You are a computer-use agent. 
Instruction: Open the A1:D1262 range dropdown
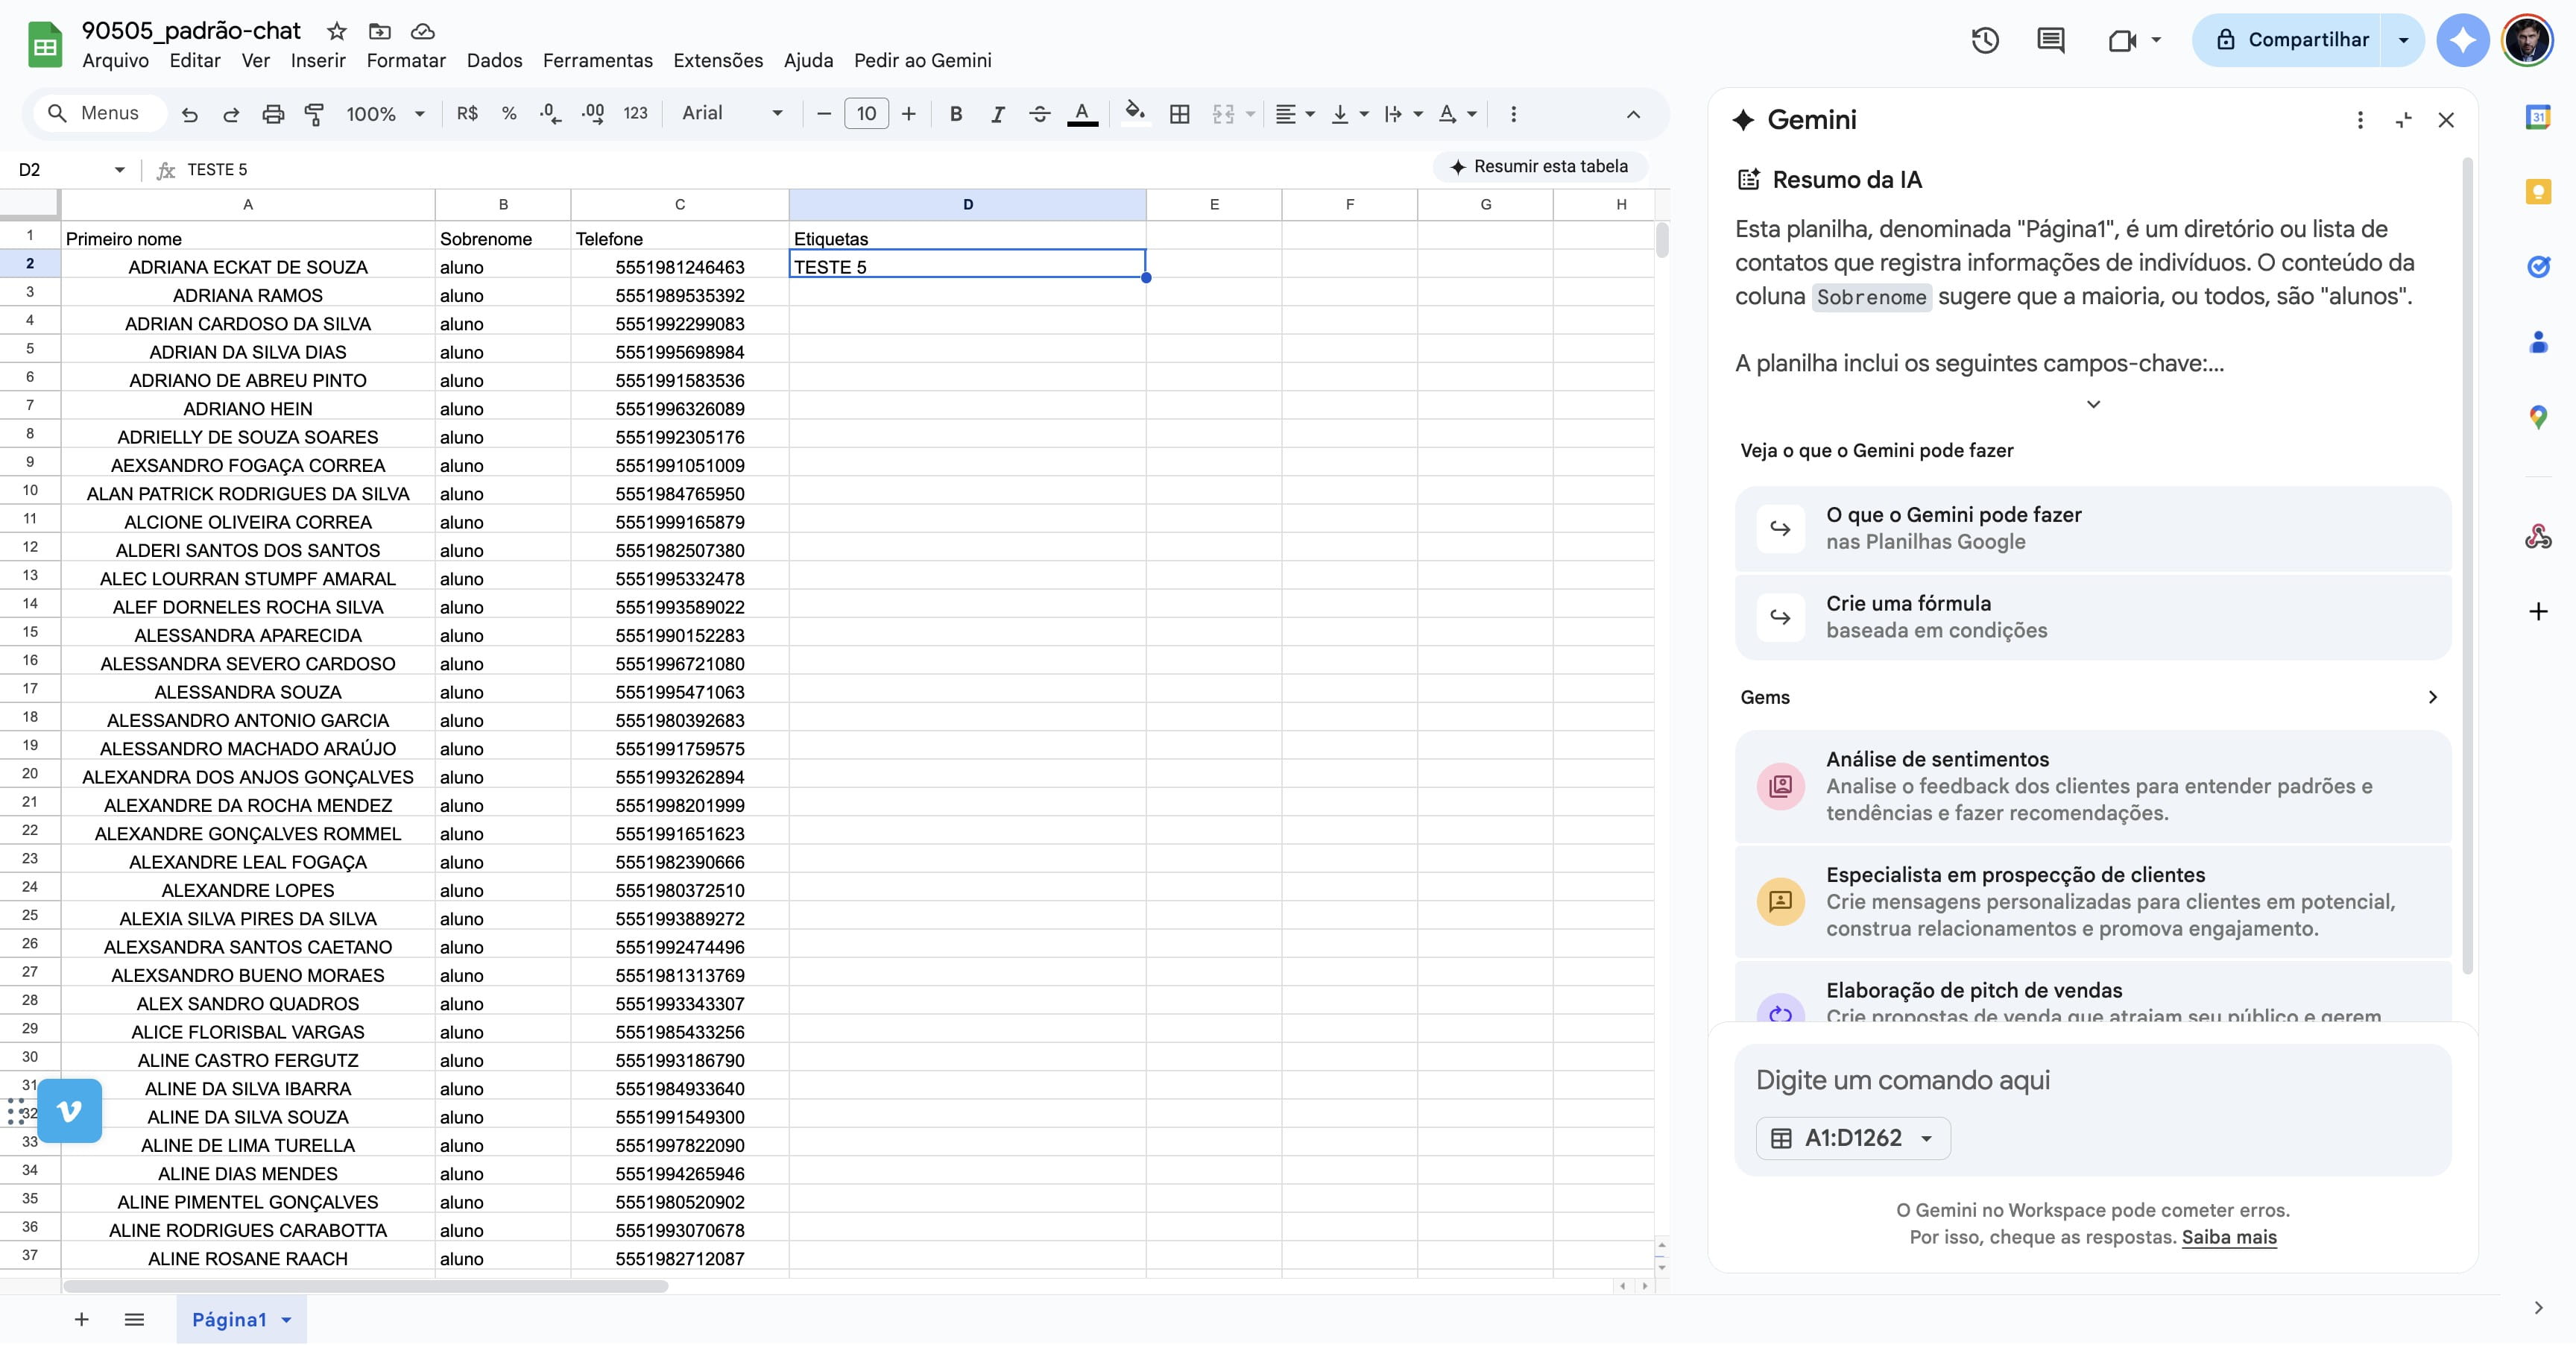1853,1138
